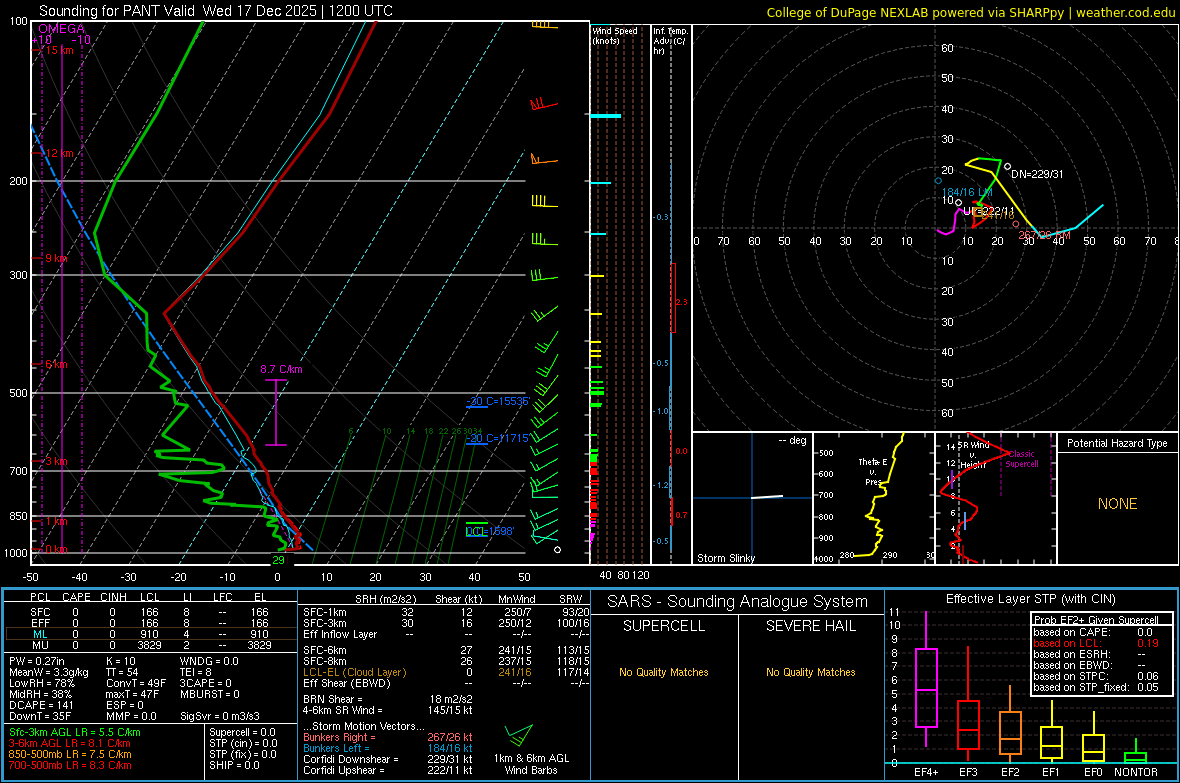Click the PW = 0.27in value
Viewport: 1180px width, 783px height.
[x=37, y=661]
